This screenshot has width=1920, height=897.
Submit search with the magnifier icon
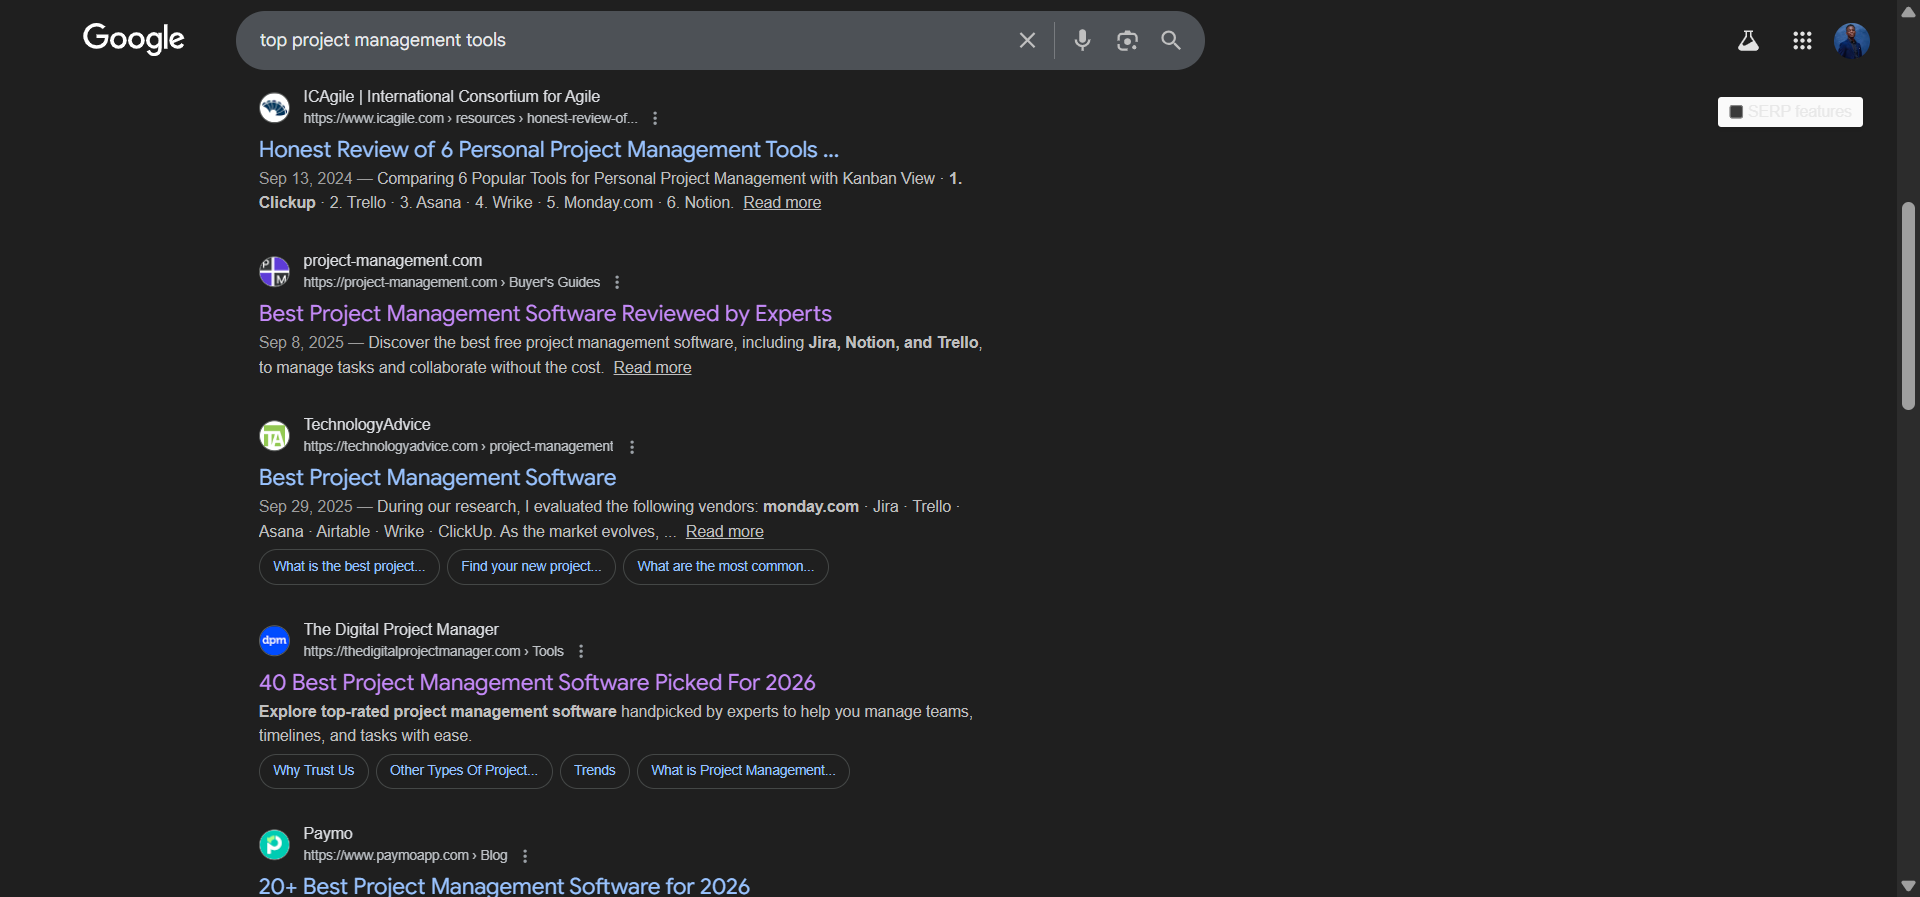tap(1171, 40)
